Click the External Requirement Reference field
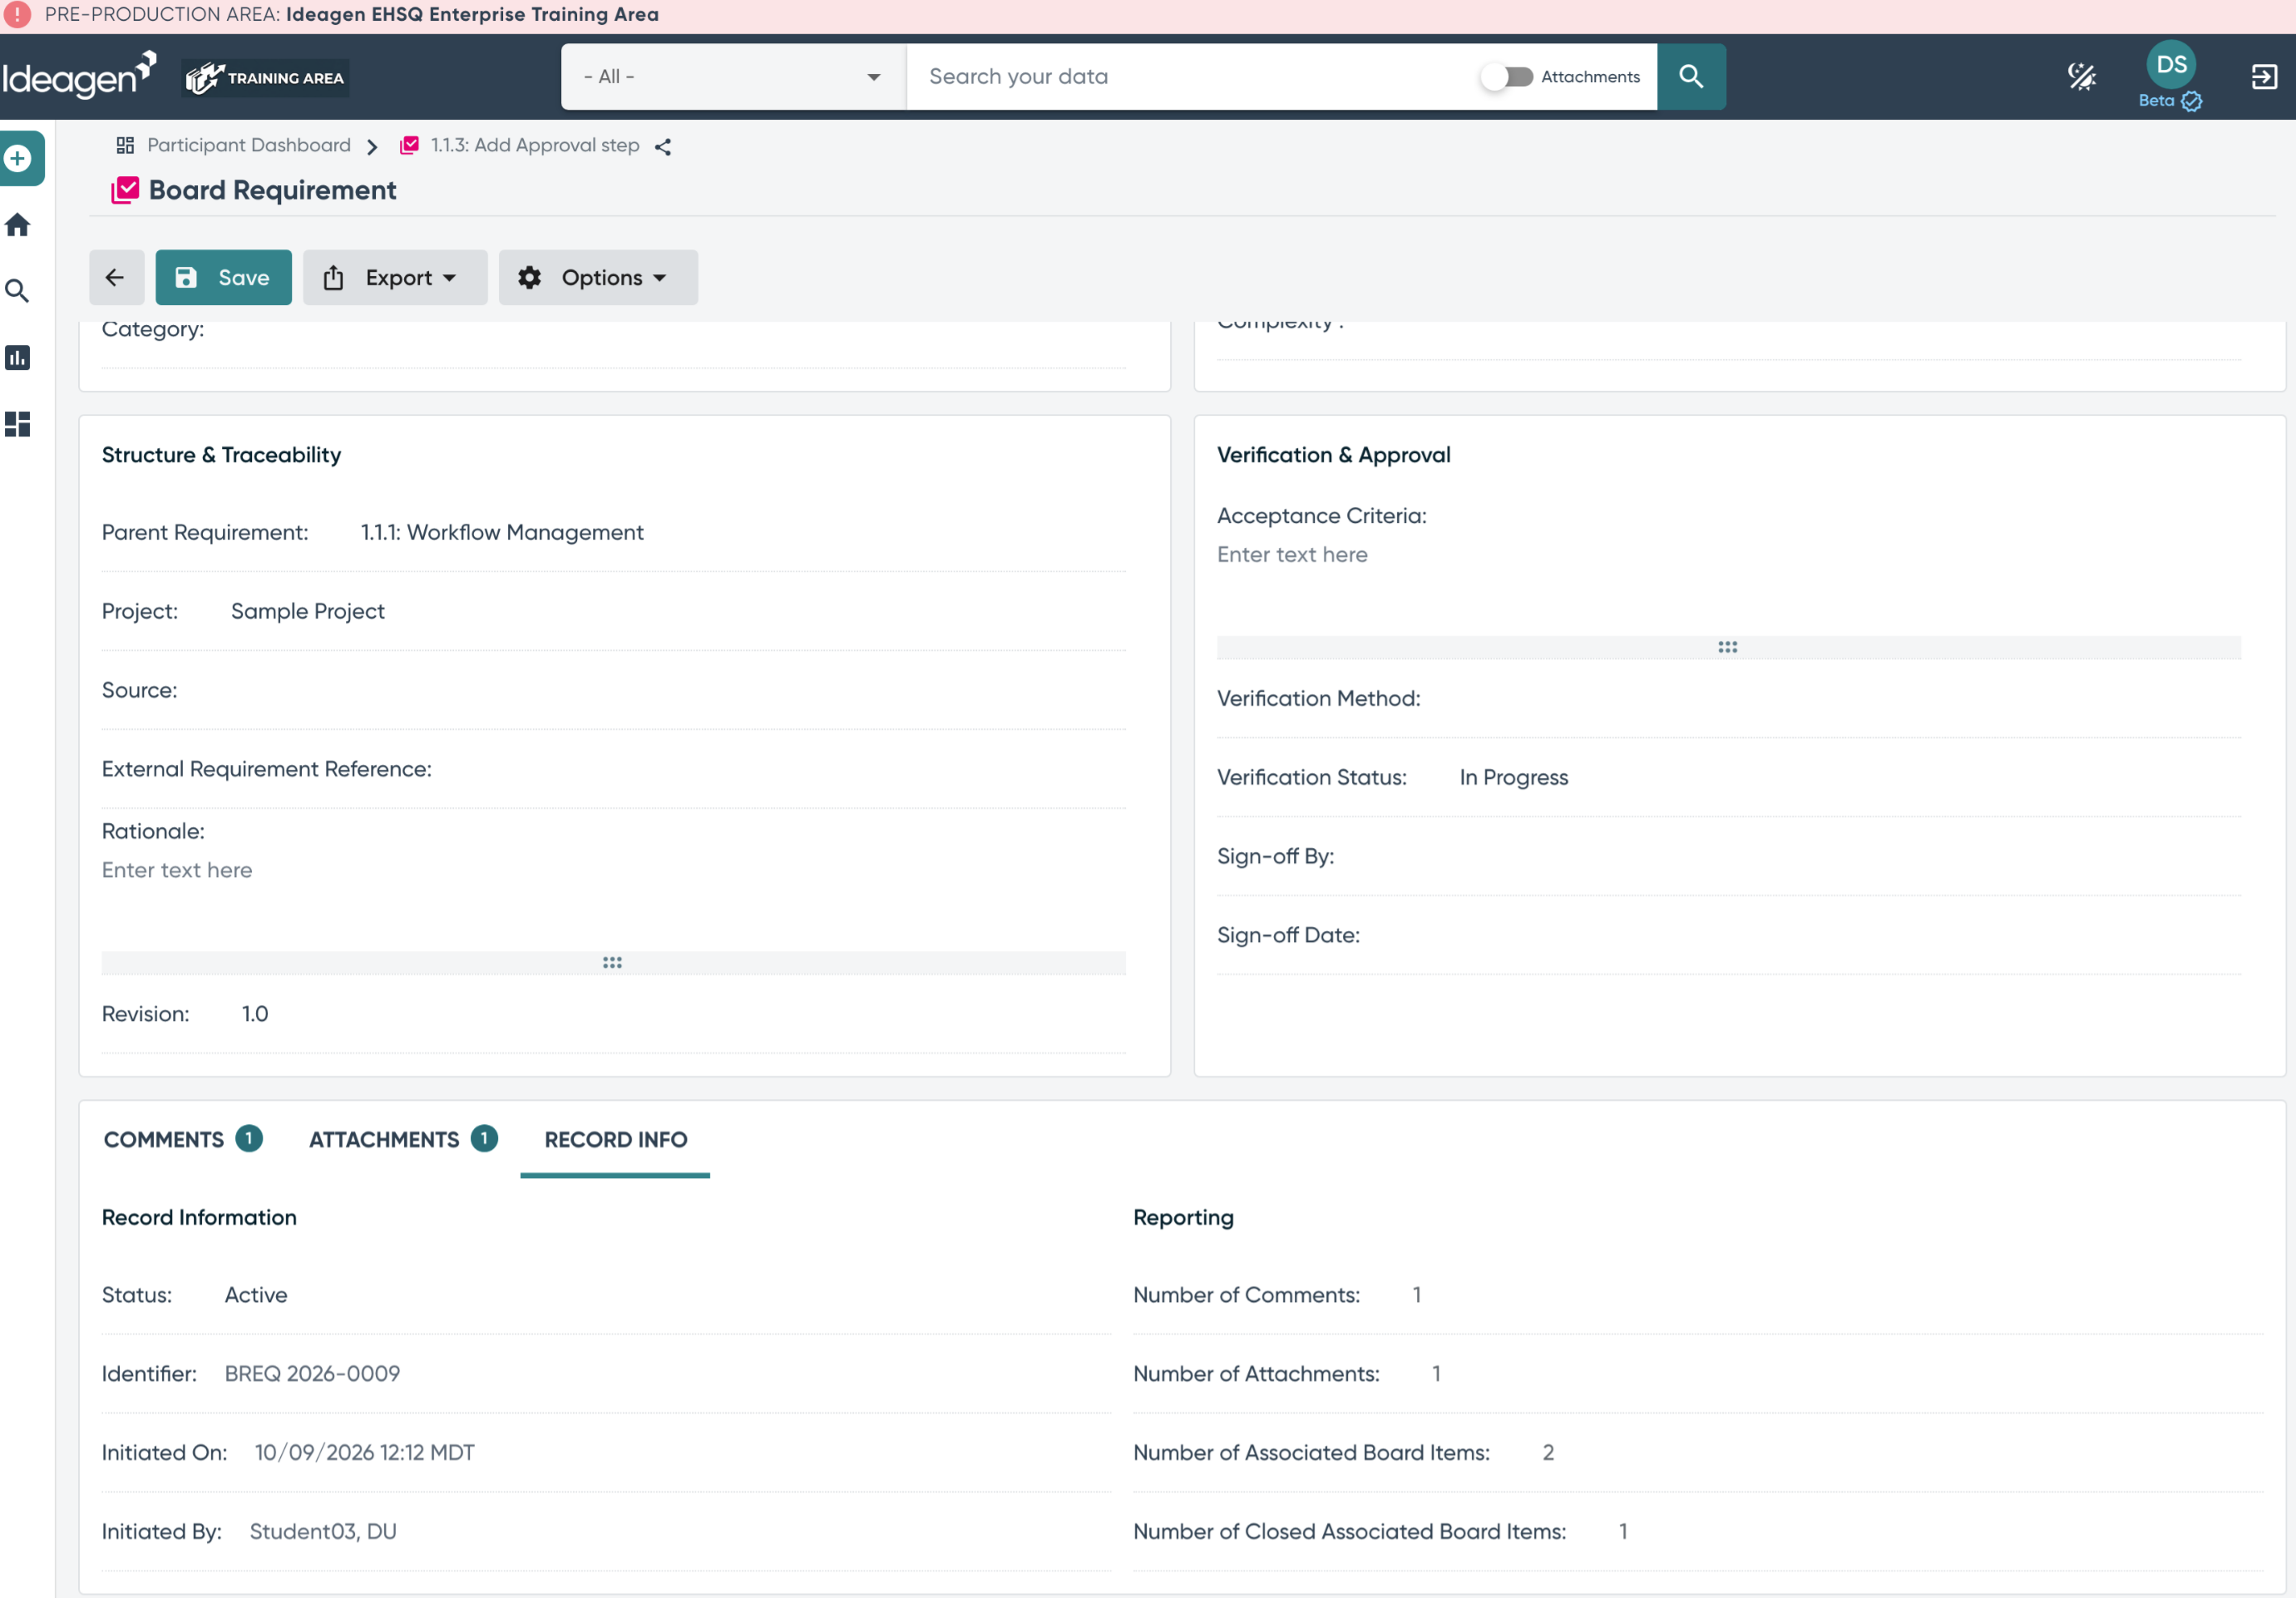The image size is (2296, 1598). click(x=614, y=769)
